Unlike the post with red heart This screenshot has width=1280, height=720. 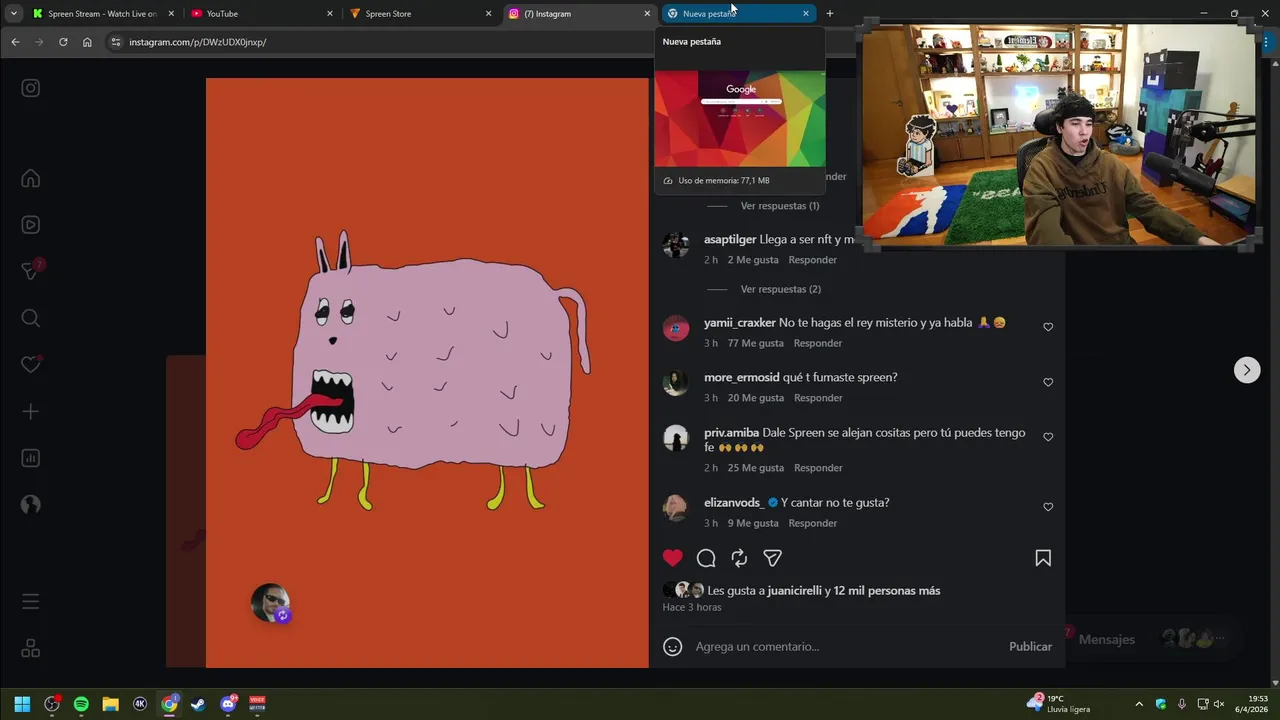[x=673, y=558]
